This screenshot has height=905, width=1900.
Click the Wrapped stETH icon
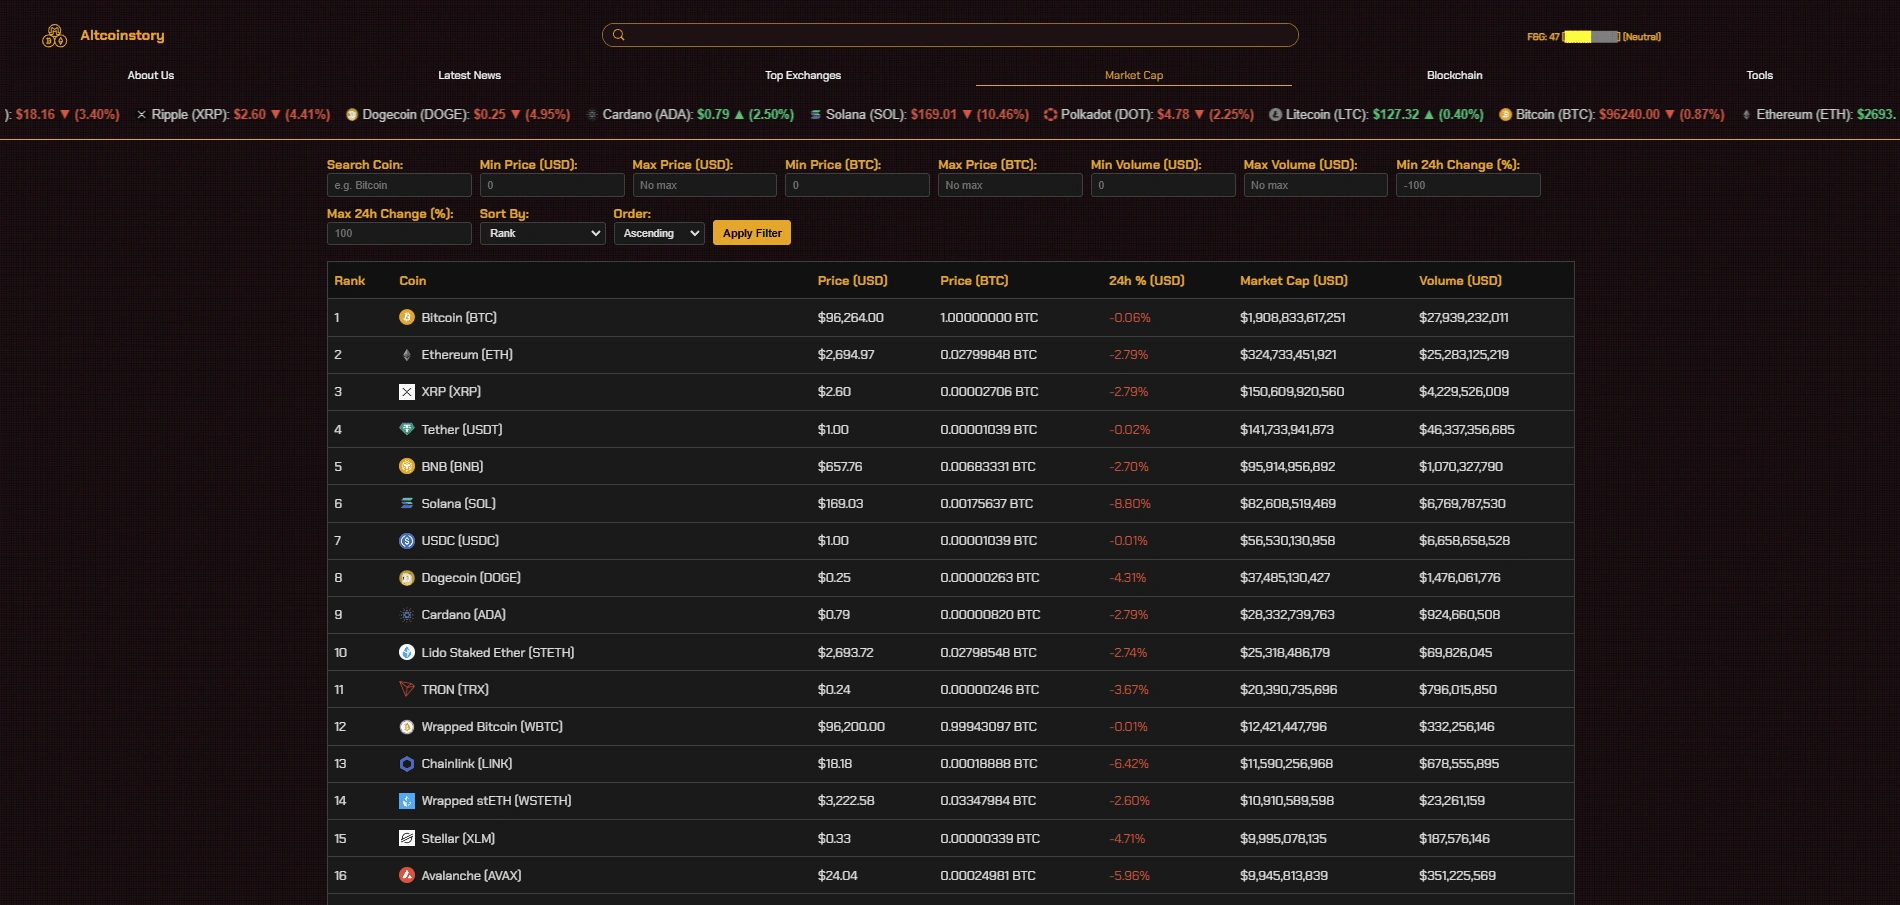click(x=407, y=801)
